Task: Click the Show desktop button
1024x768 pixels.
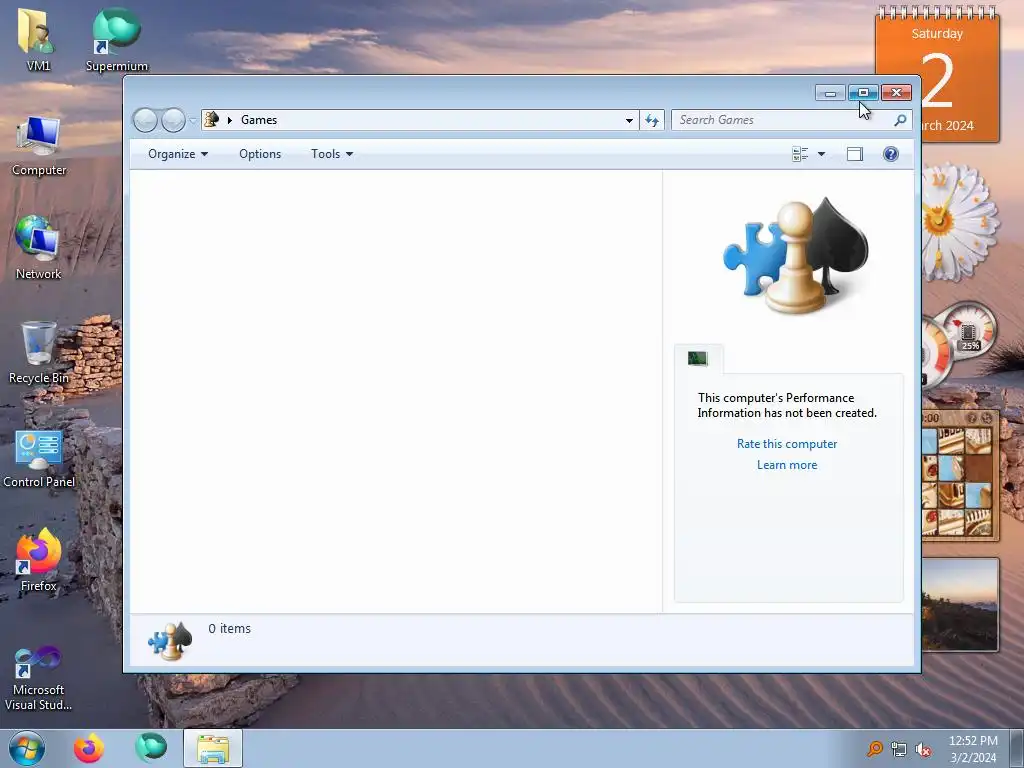Action: [x=1017, y=749]
